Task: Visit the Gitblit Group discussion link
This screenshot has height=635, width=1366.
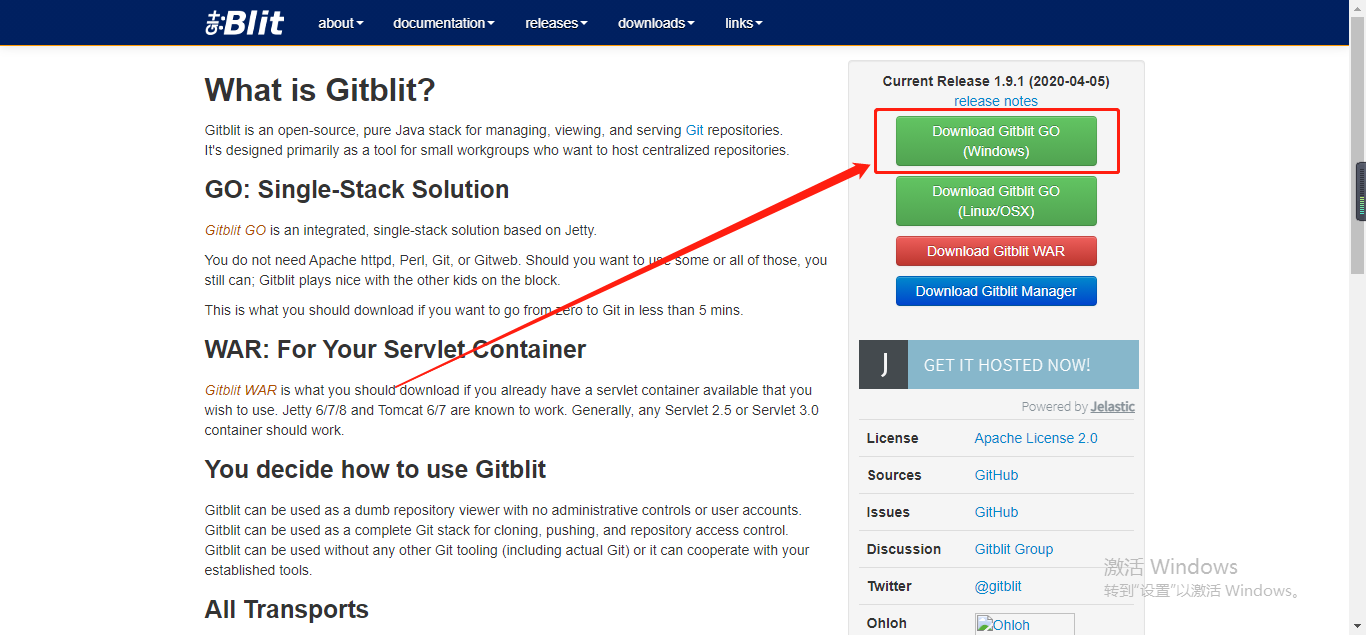Action: tap(1014, 549)
